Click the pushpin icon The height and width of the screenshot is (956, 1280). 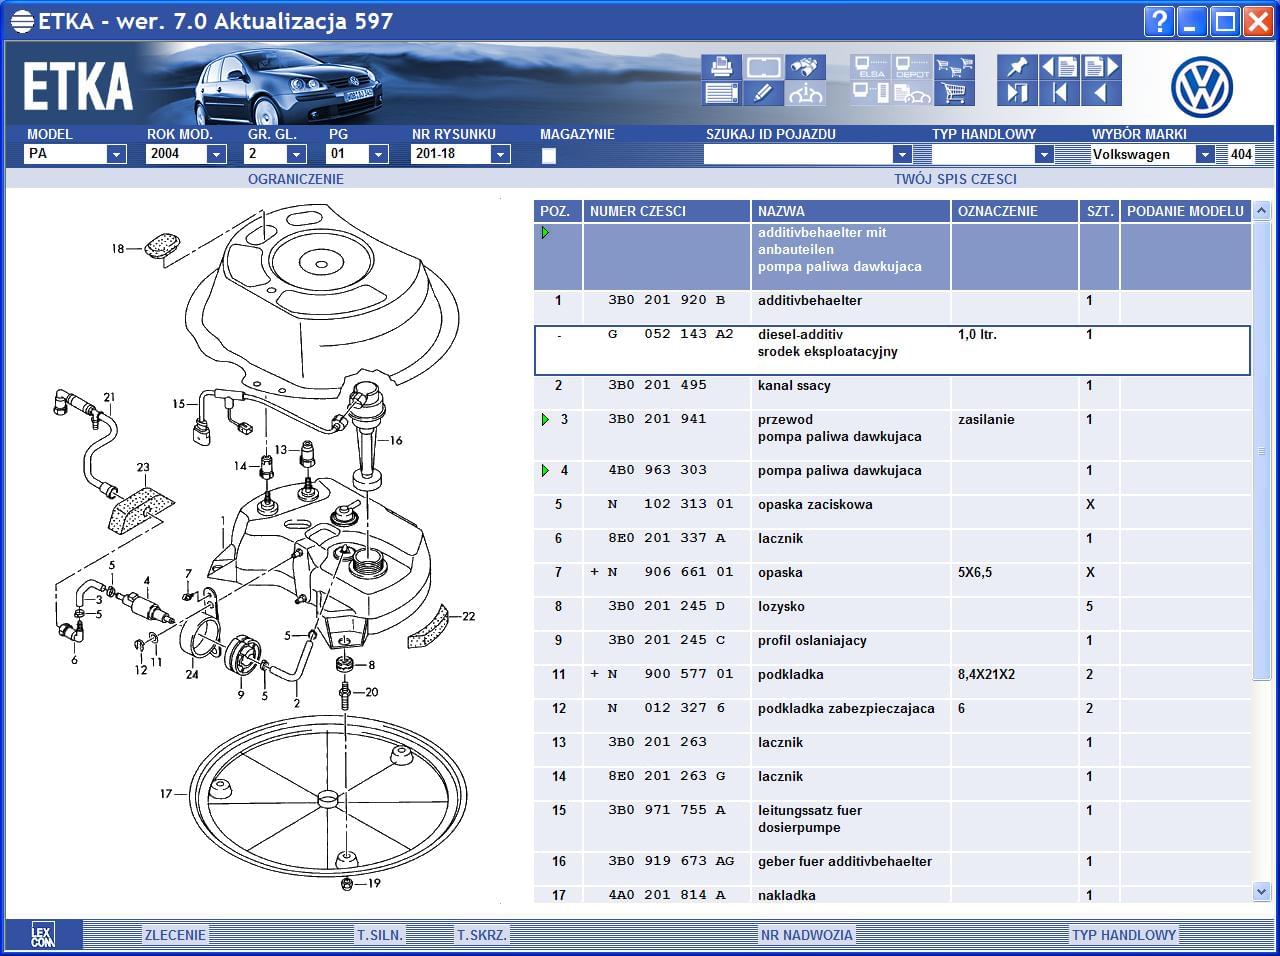[1017, 67]
